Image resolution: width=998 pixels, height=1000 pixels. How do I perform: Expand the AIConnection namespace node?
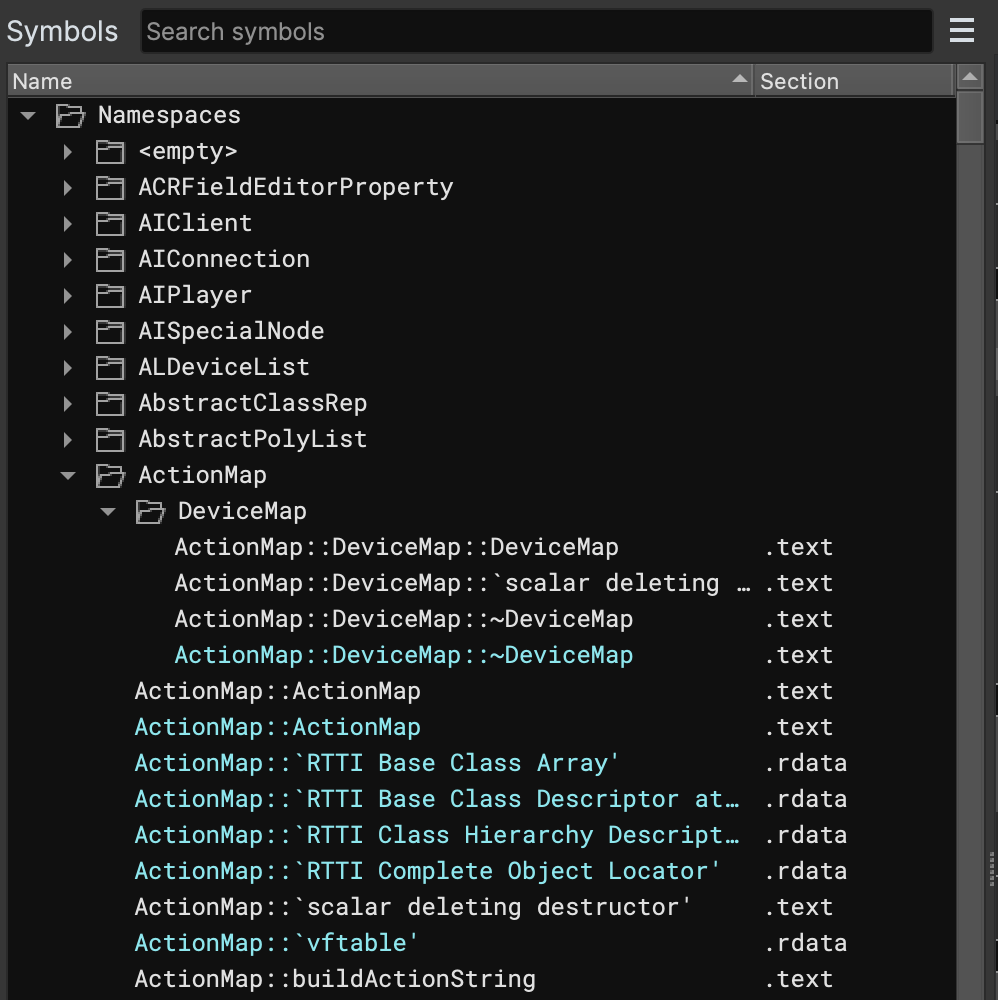pyautogui.click(x=68, y=260)
